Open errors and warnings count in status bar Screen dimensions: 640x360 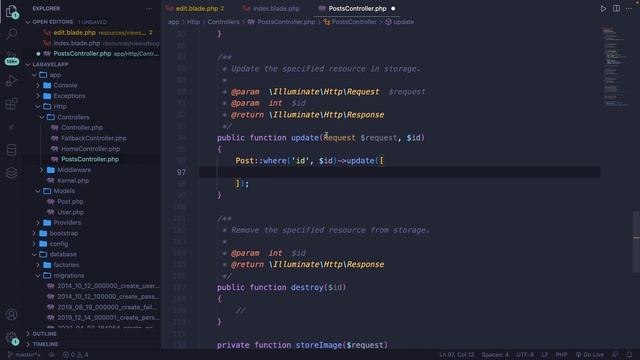click(76, 355)
